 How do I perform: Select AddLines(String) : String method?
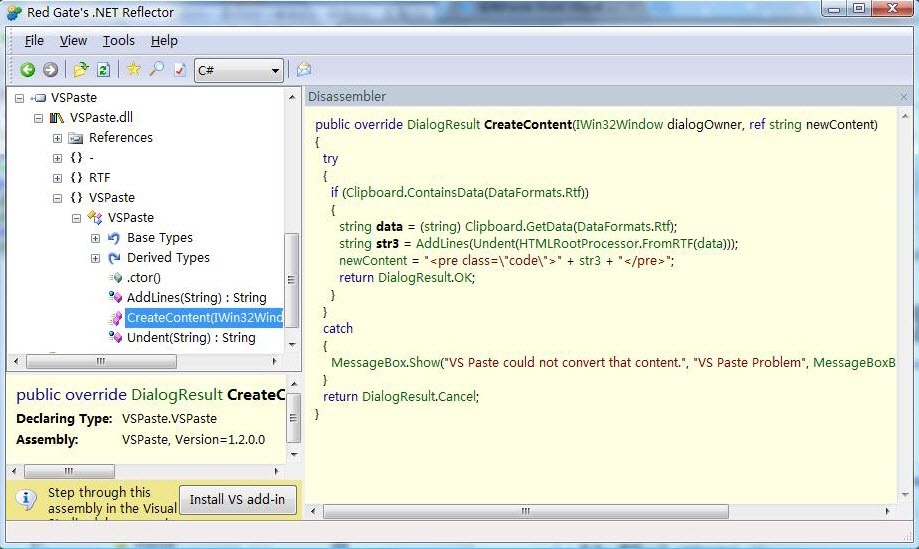pos(196,298)
